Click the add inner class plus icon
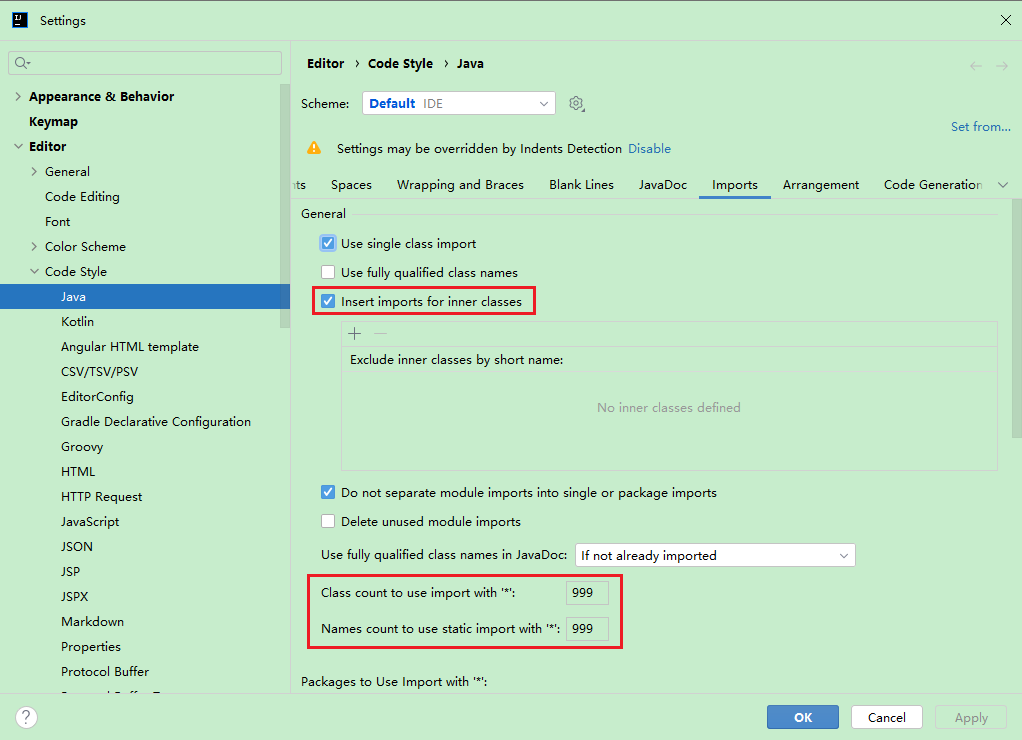 tap(354, 334)
